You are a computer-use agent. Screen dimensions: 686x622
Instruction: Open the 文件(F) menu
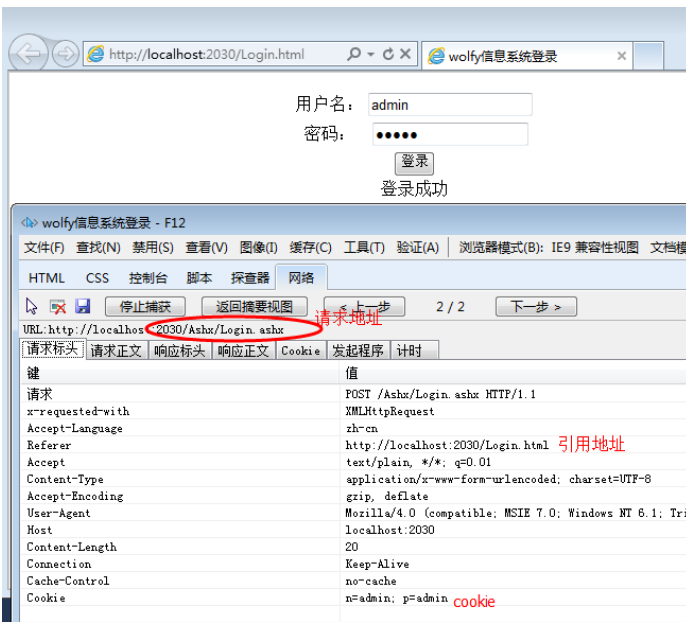44,248
